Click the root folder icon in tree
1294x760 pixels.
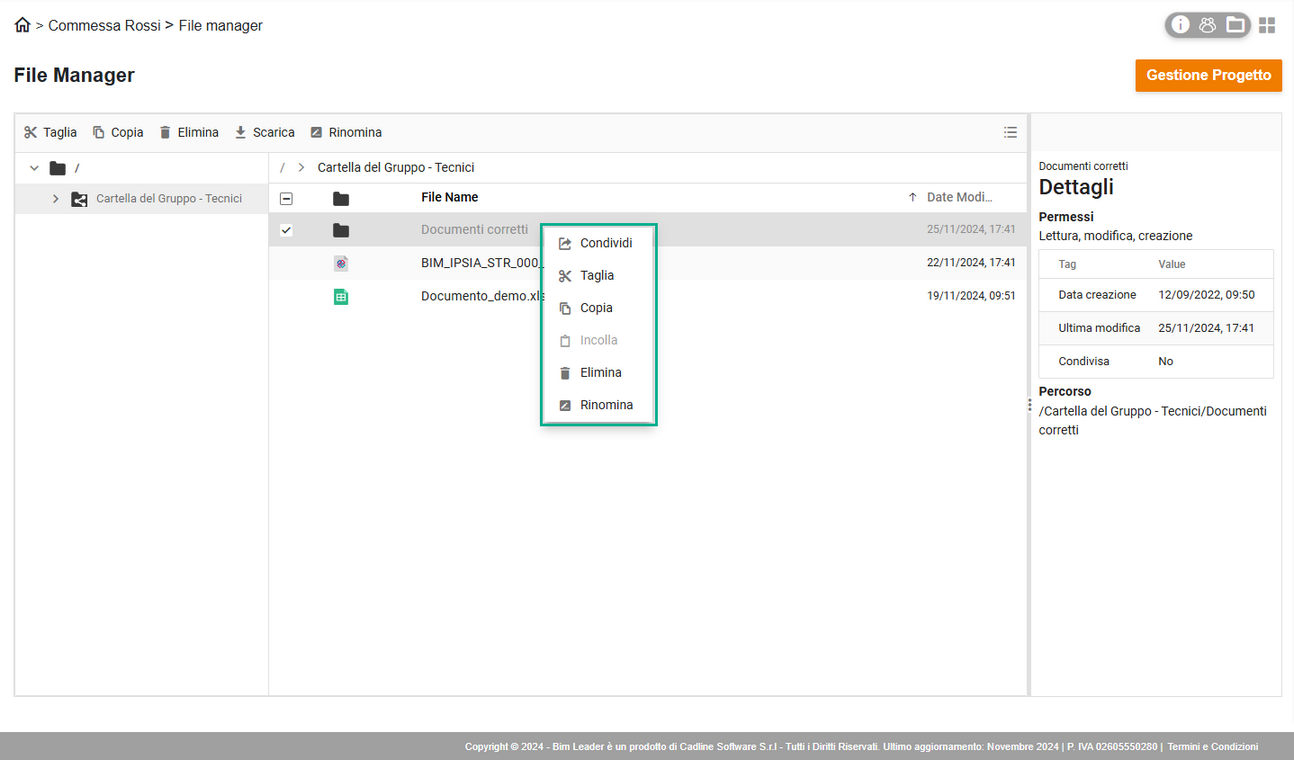tap(57, 168)
